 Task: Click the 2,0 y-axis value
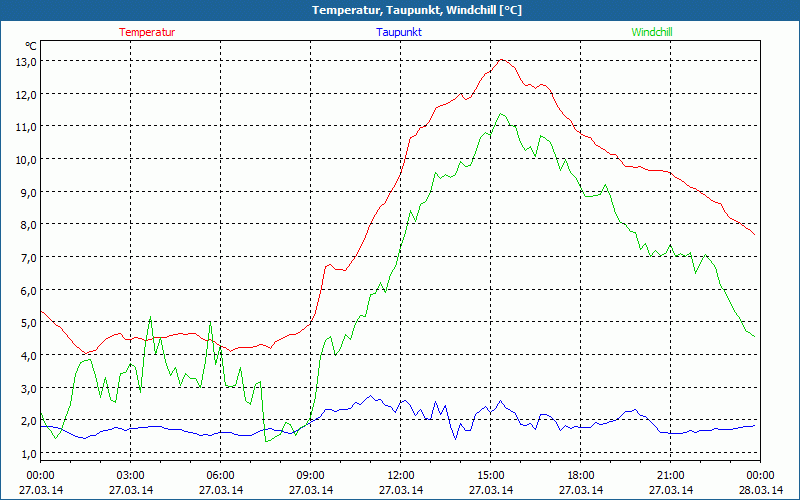(28, 420)
